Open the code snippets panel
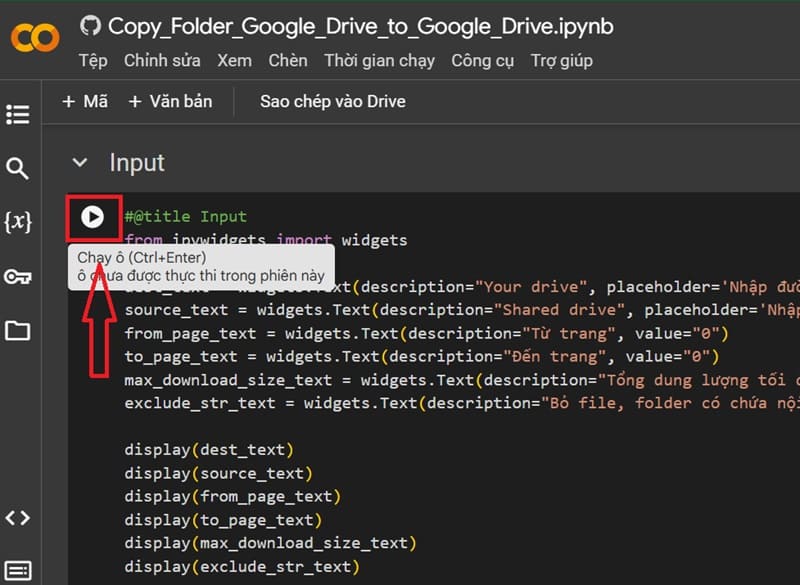 [18, 518]
